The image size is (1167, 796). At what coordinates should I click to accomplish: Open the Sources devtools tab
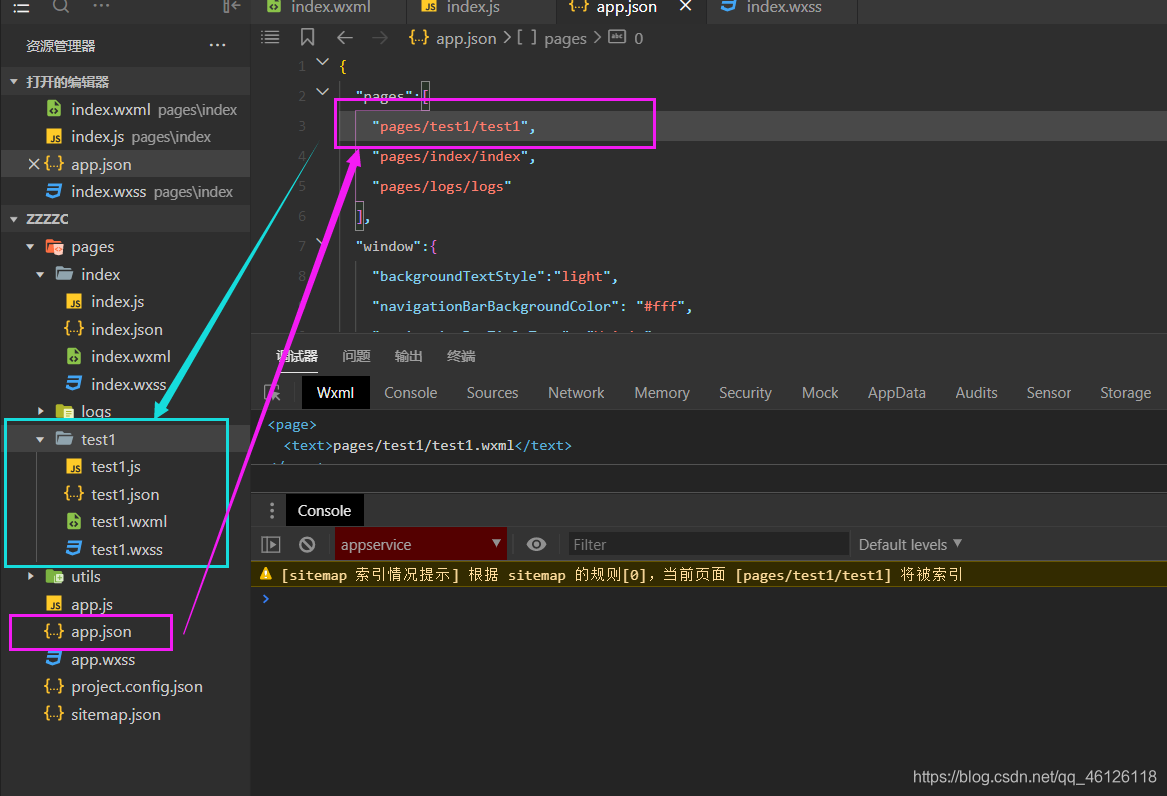coord(492,393)
